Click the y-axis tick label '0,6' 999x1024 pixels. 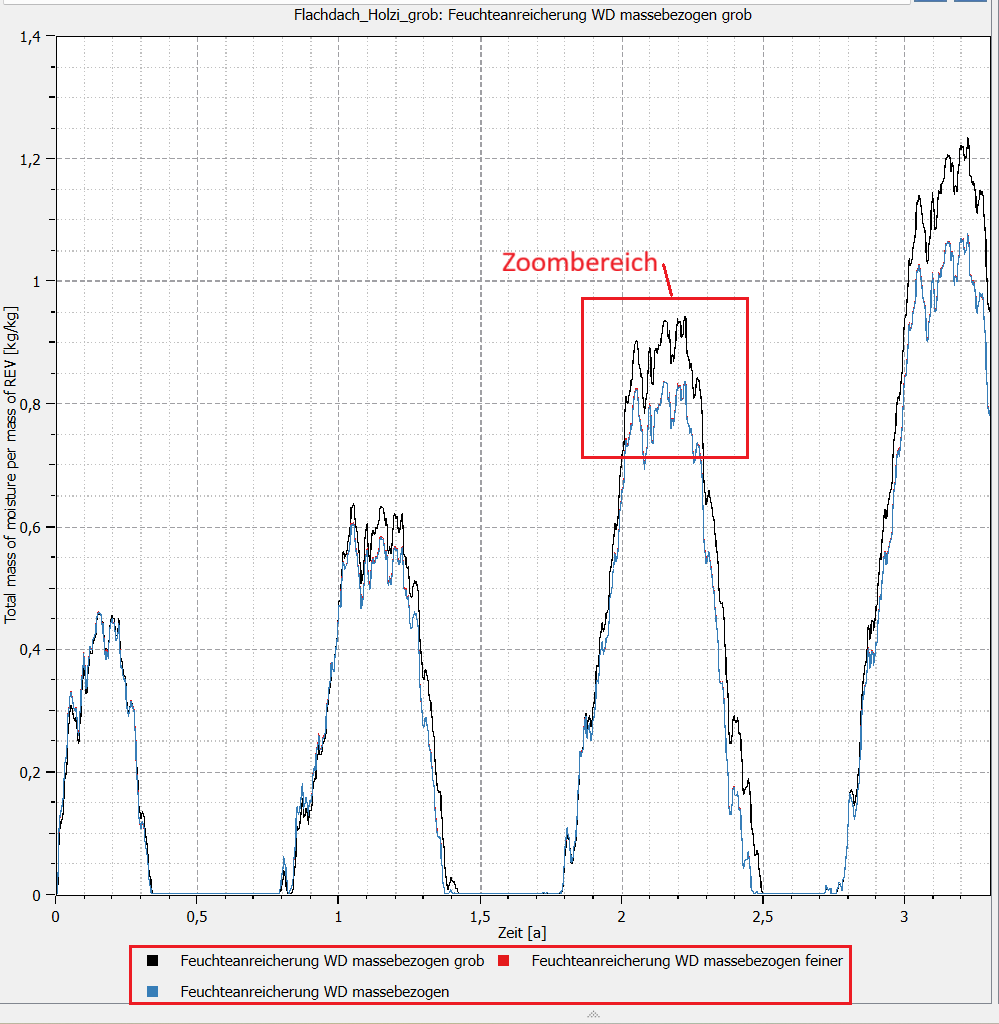30,527
